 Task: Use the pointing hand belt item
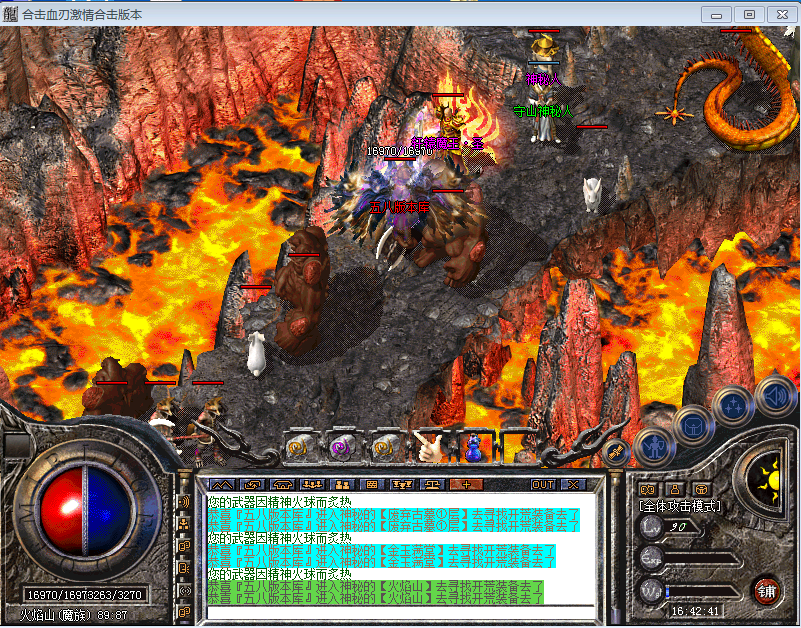pos(429,448)
